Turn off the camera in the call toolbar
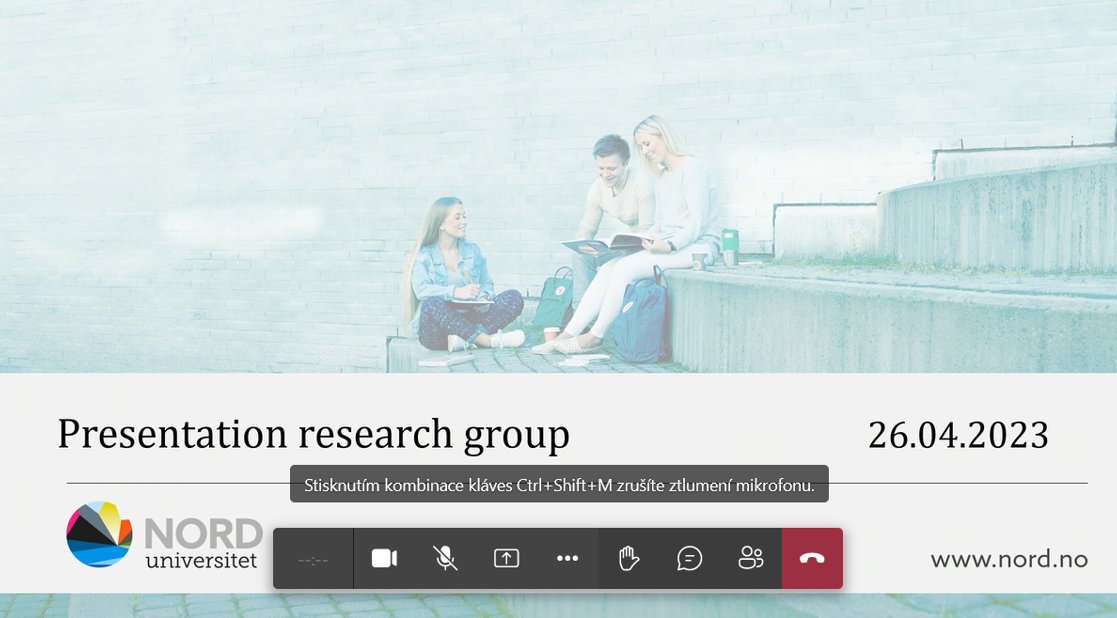 [384, 558]
